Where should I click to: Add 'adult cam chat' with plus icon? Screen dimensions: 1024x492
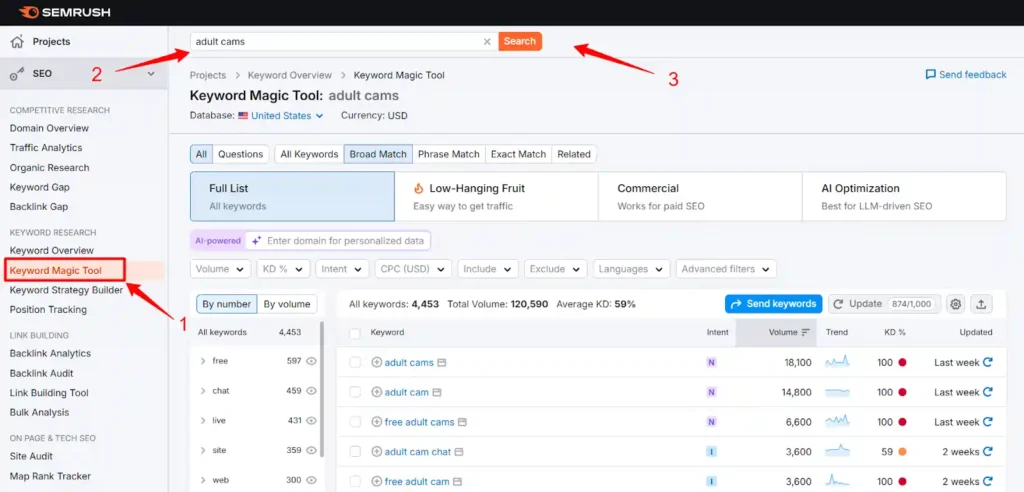point(376,451)
